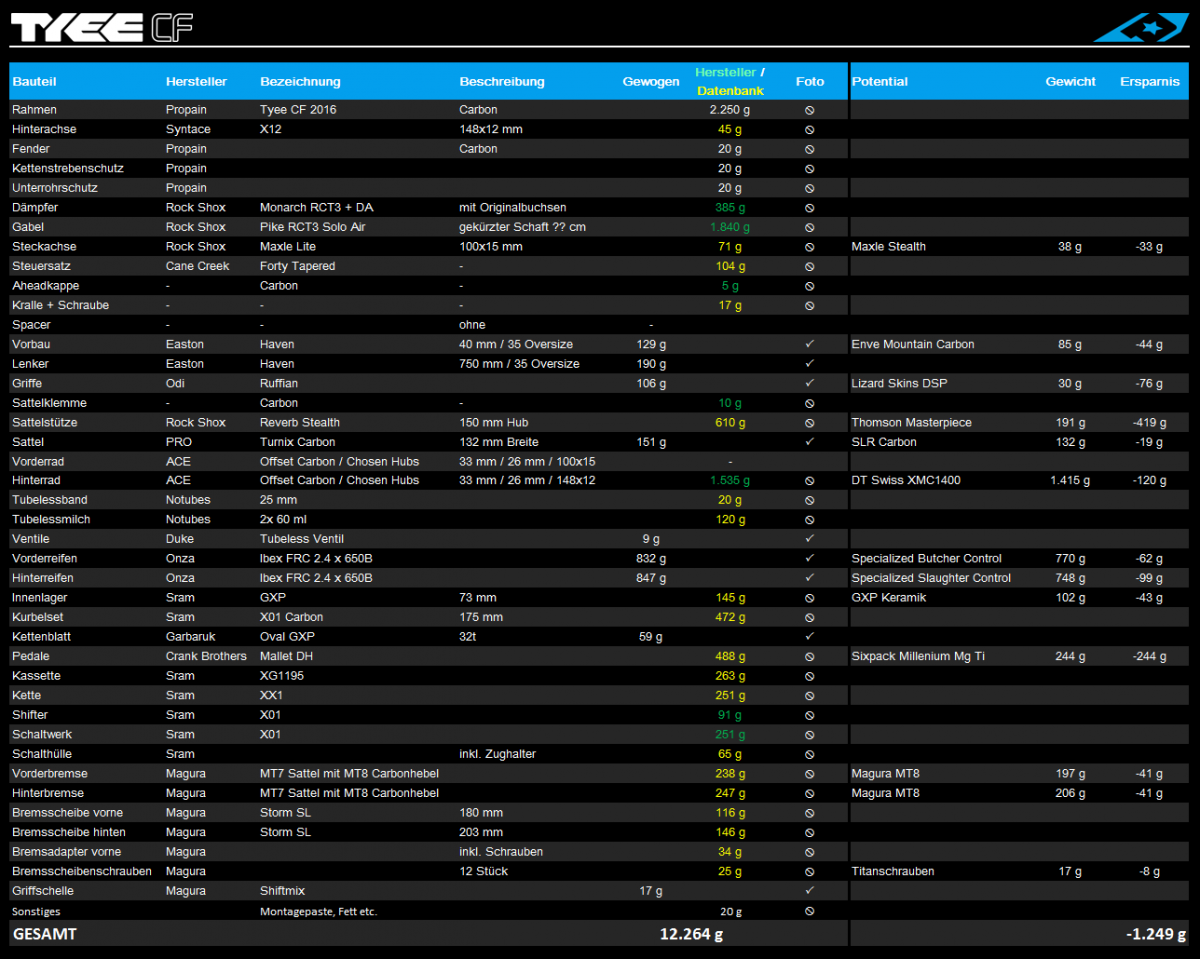The width and height of the screenshot is (1200, 959).
Task: Click the Potential column header
Action: click(879, 82)
